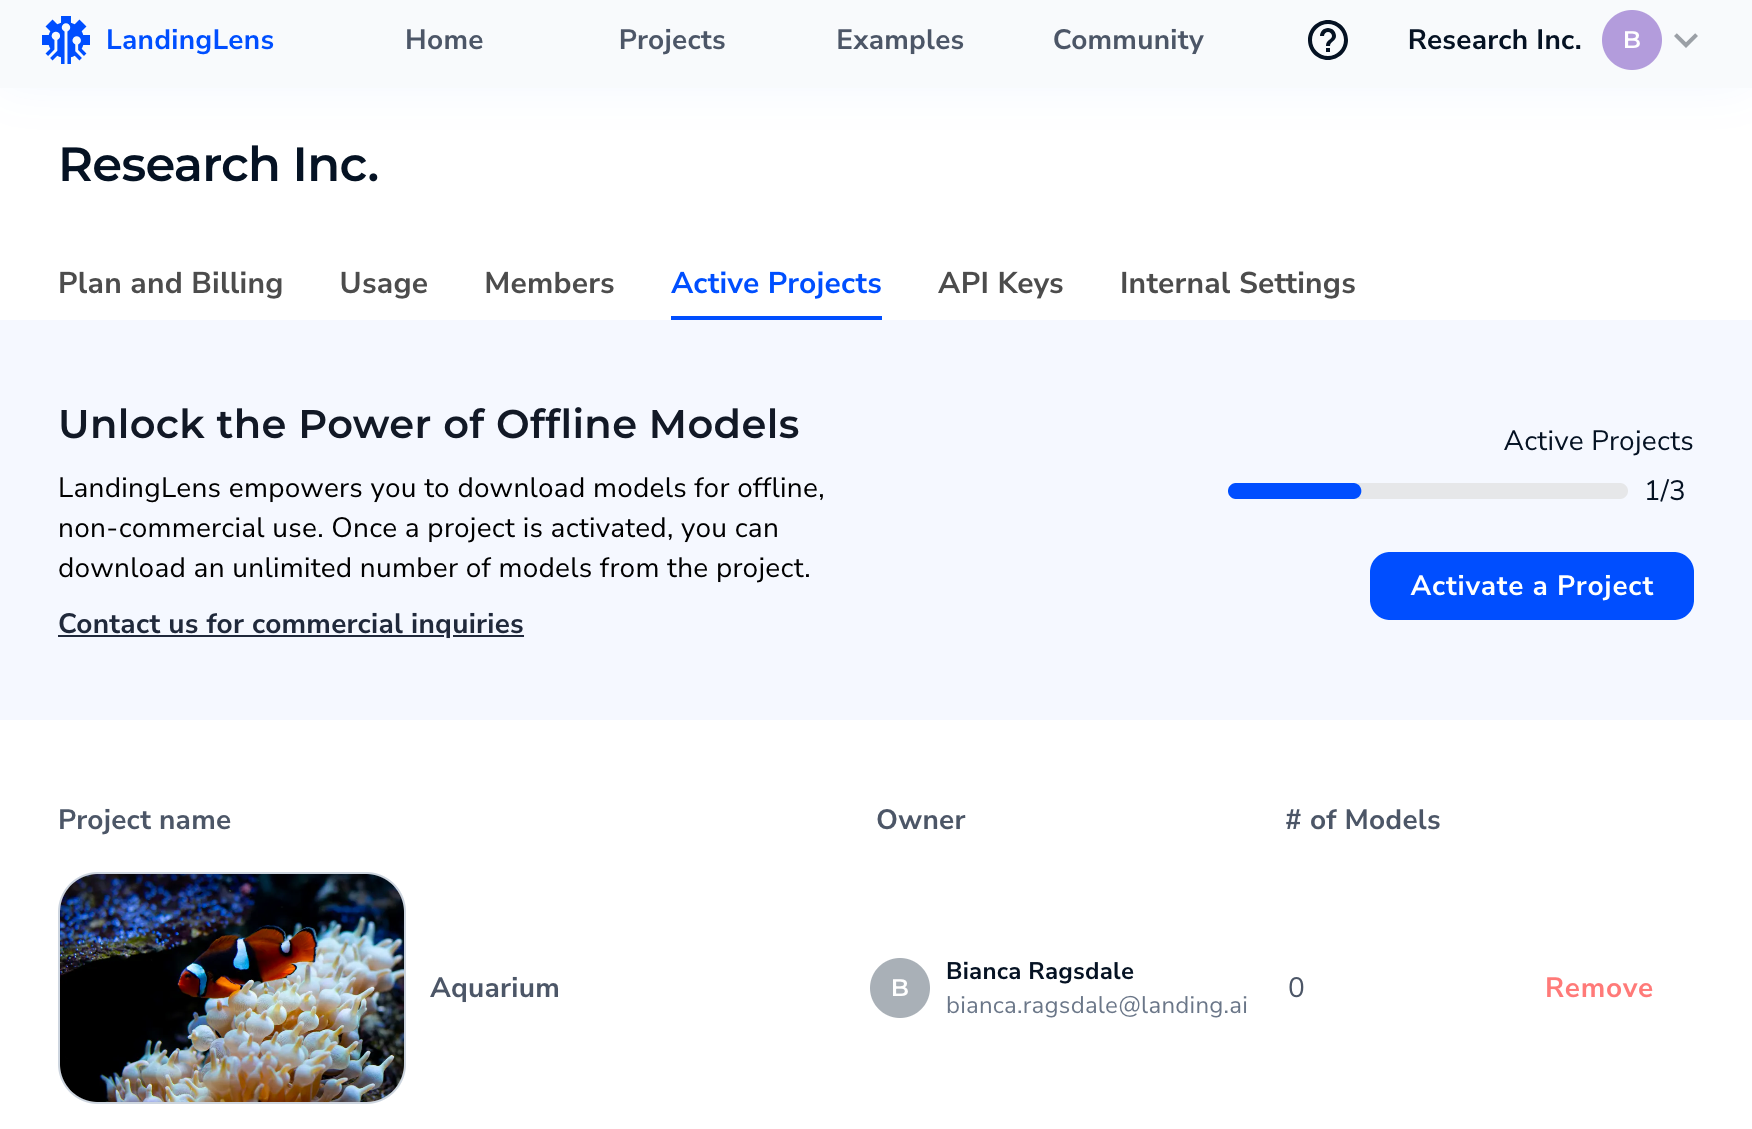Click the models count 0 for Aquarium
The width and height of the screenshot is (1752, 1129).
(x=1296, y=988)
